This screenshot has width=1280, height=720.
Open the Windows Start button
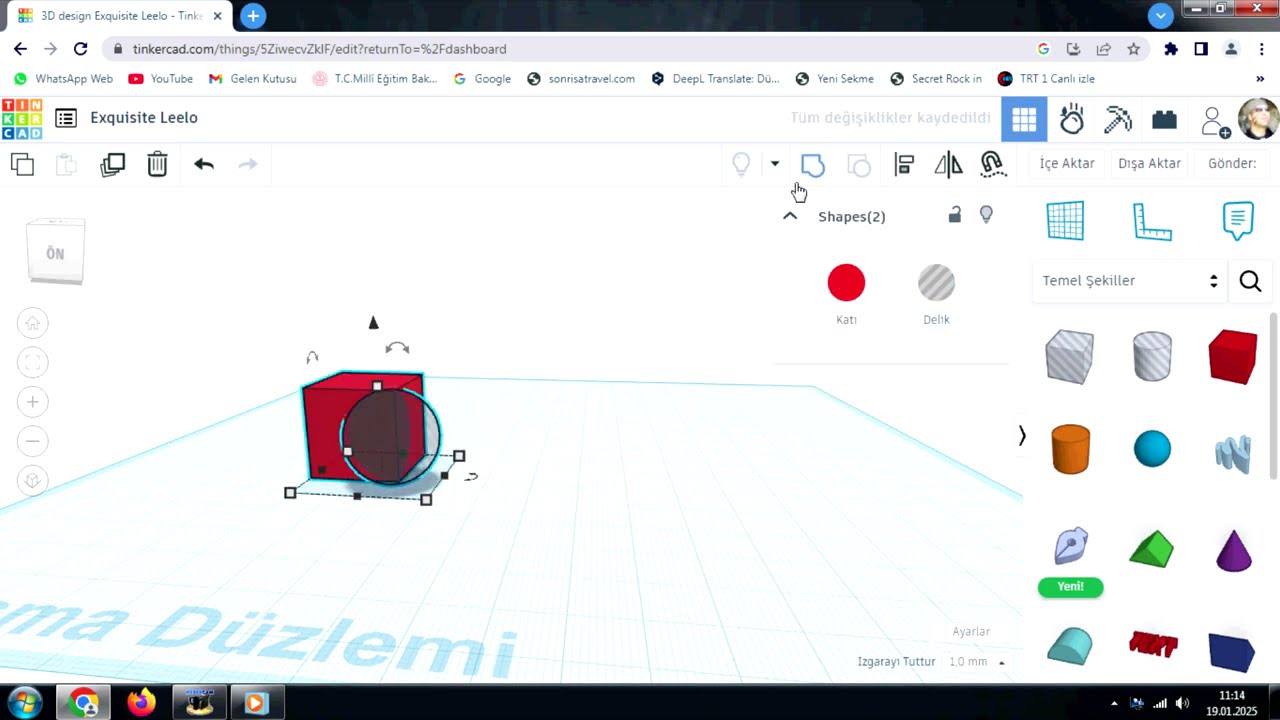click(x=23, y=703)
